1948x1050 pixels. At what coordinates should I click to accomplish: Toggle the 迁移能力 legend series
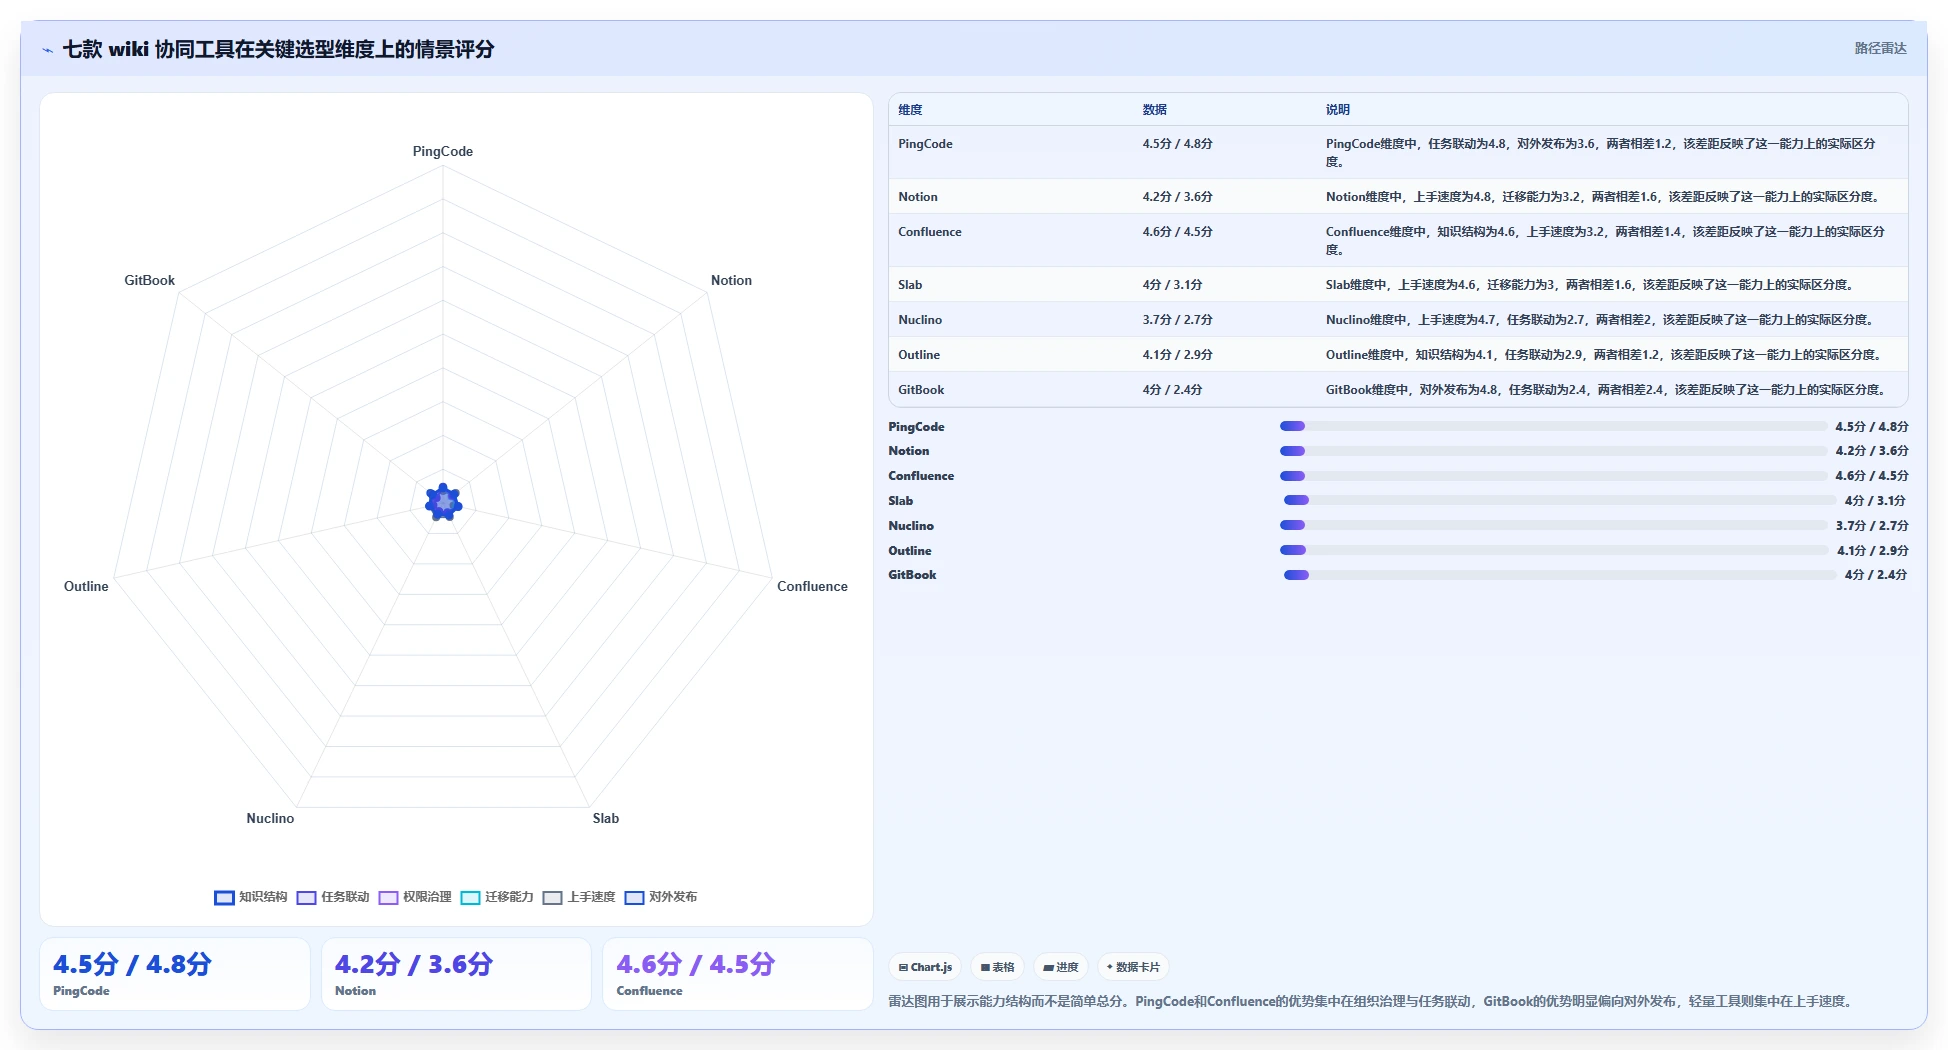[x=497, y=897]
